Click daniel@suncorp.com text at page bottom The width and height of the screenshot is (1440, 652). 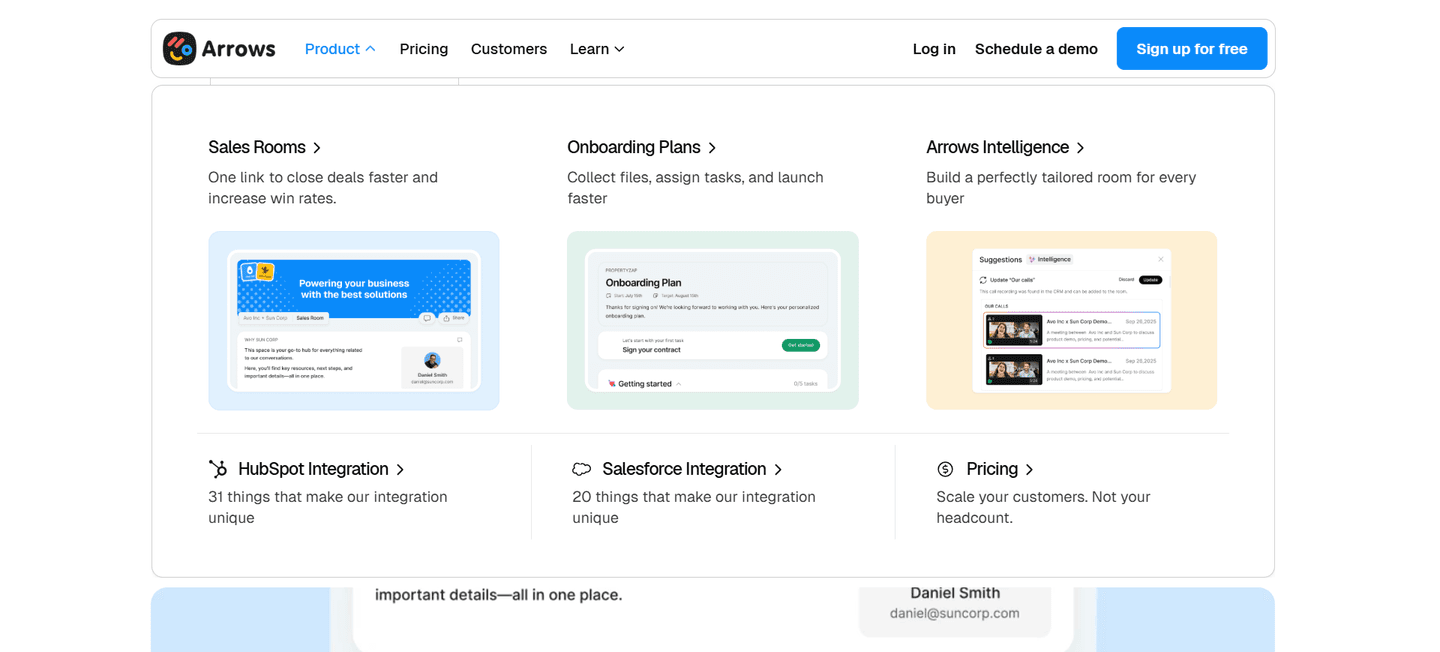coord(955,613)
